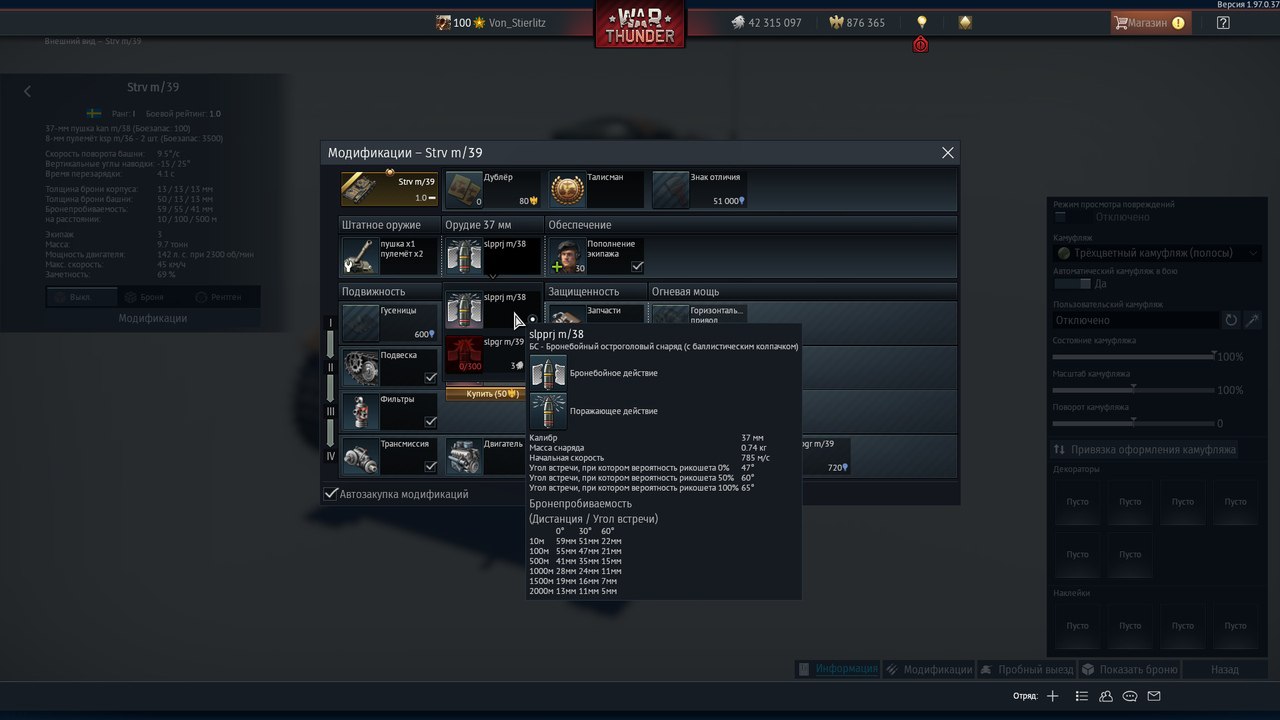1280x720 pixels.
Task: Go back with the left arrow
Action: pos(27,91)
